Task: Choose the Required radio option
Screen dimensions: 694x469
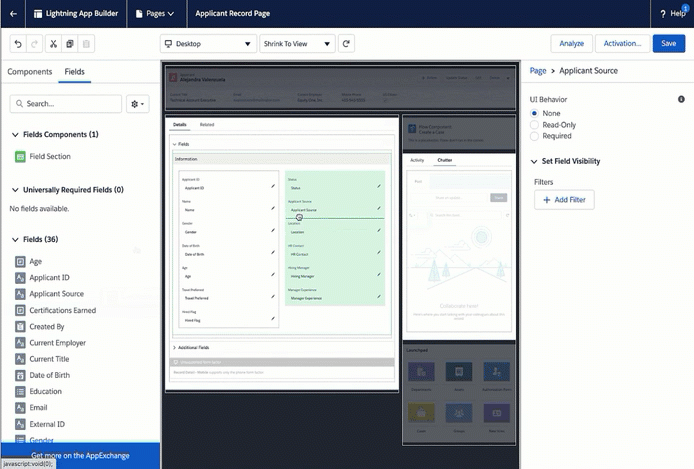Action: (x=535, y=137)
